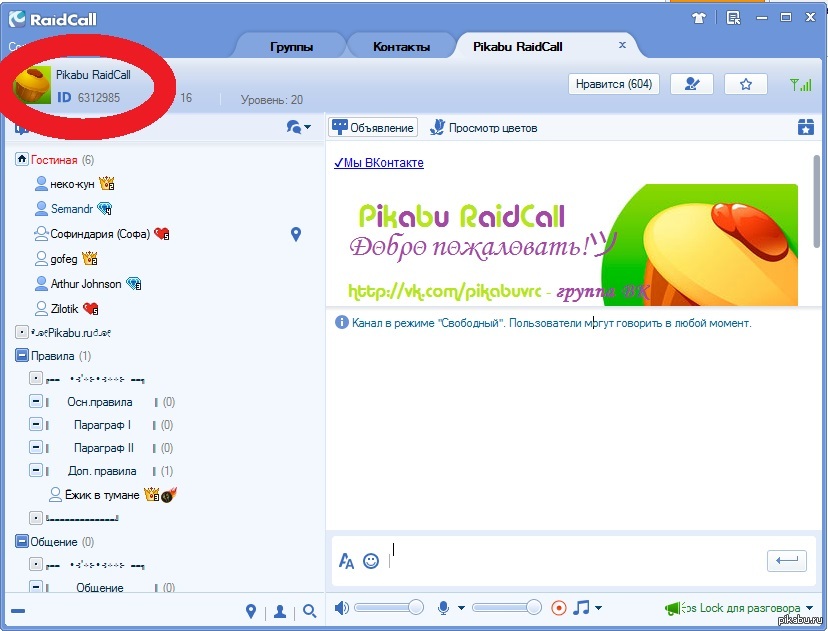
Task: Open the talk-mode dropdown for Lock для разговора
Action: tap(810, 608)
